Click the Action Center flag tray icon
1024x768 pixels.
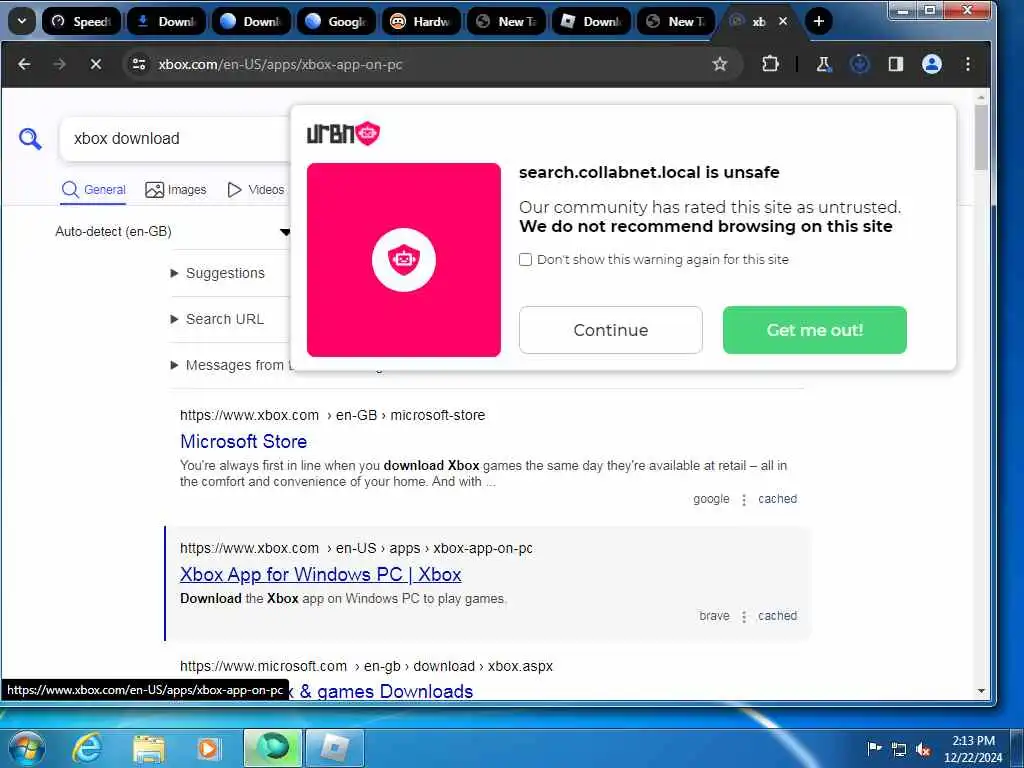point(874,748)
